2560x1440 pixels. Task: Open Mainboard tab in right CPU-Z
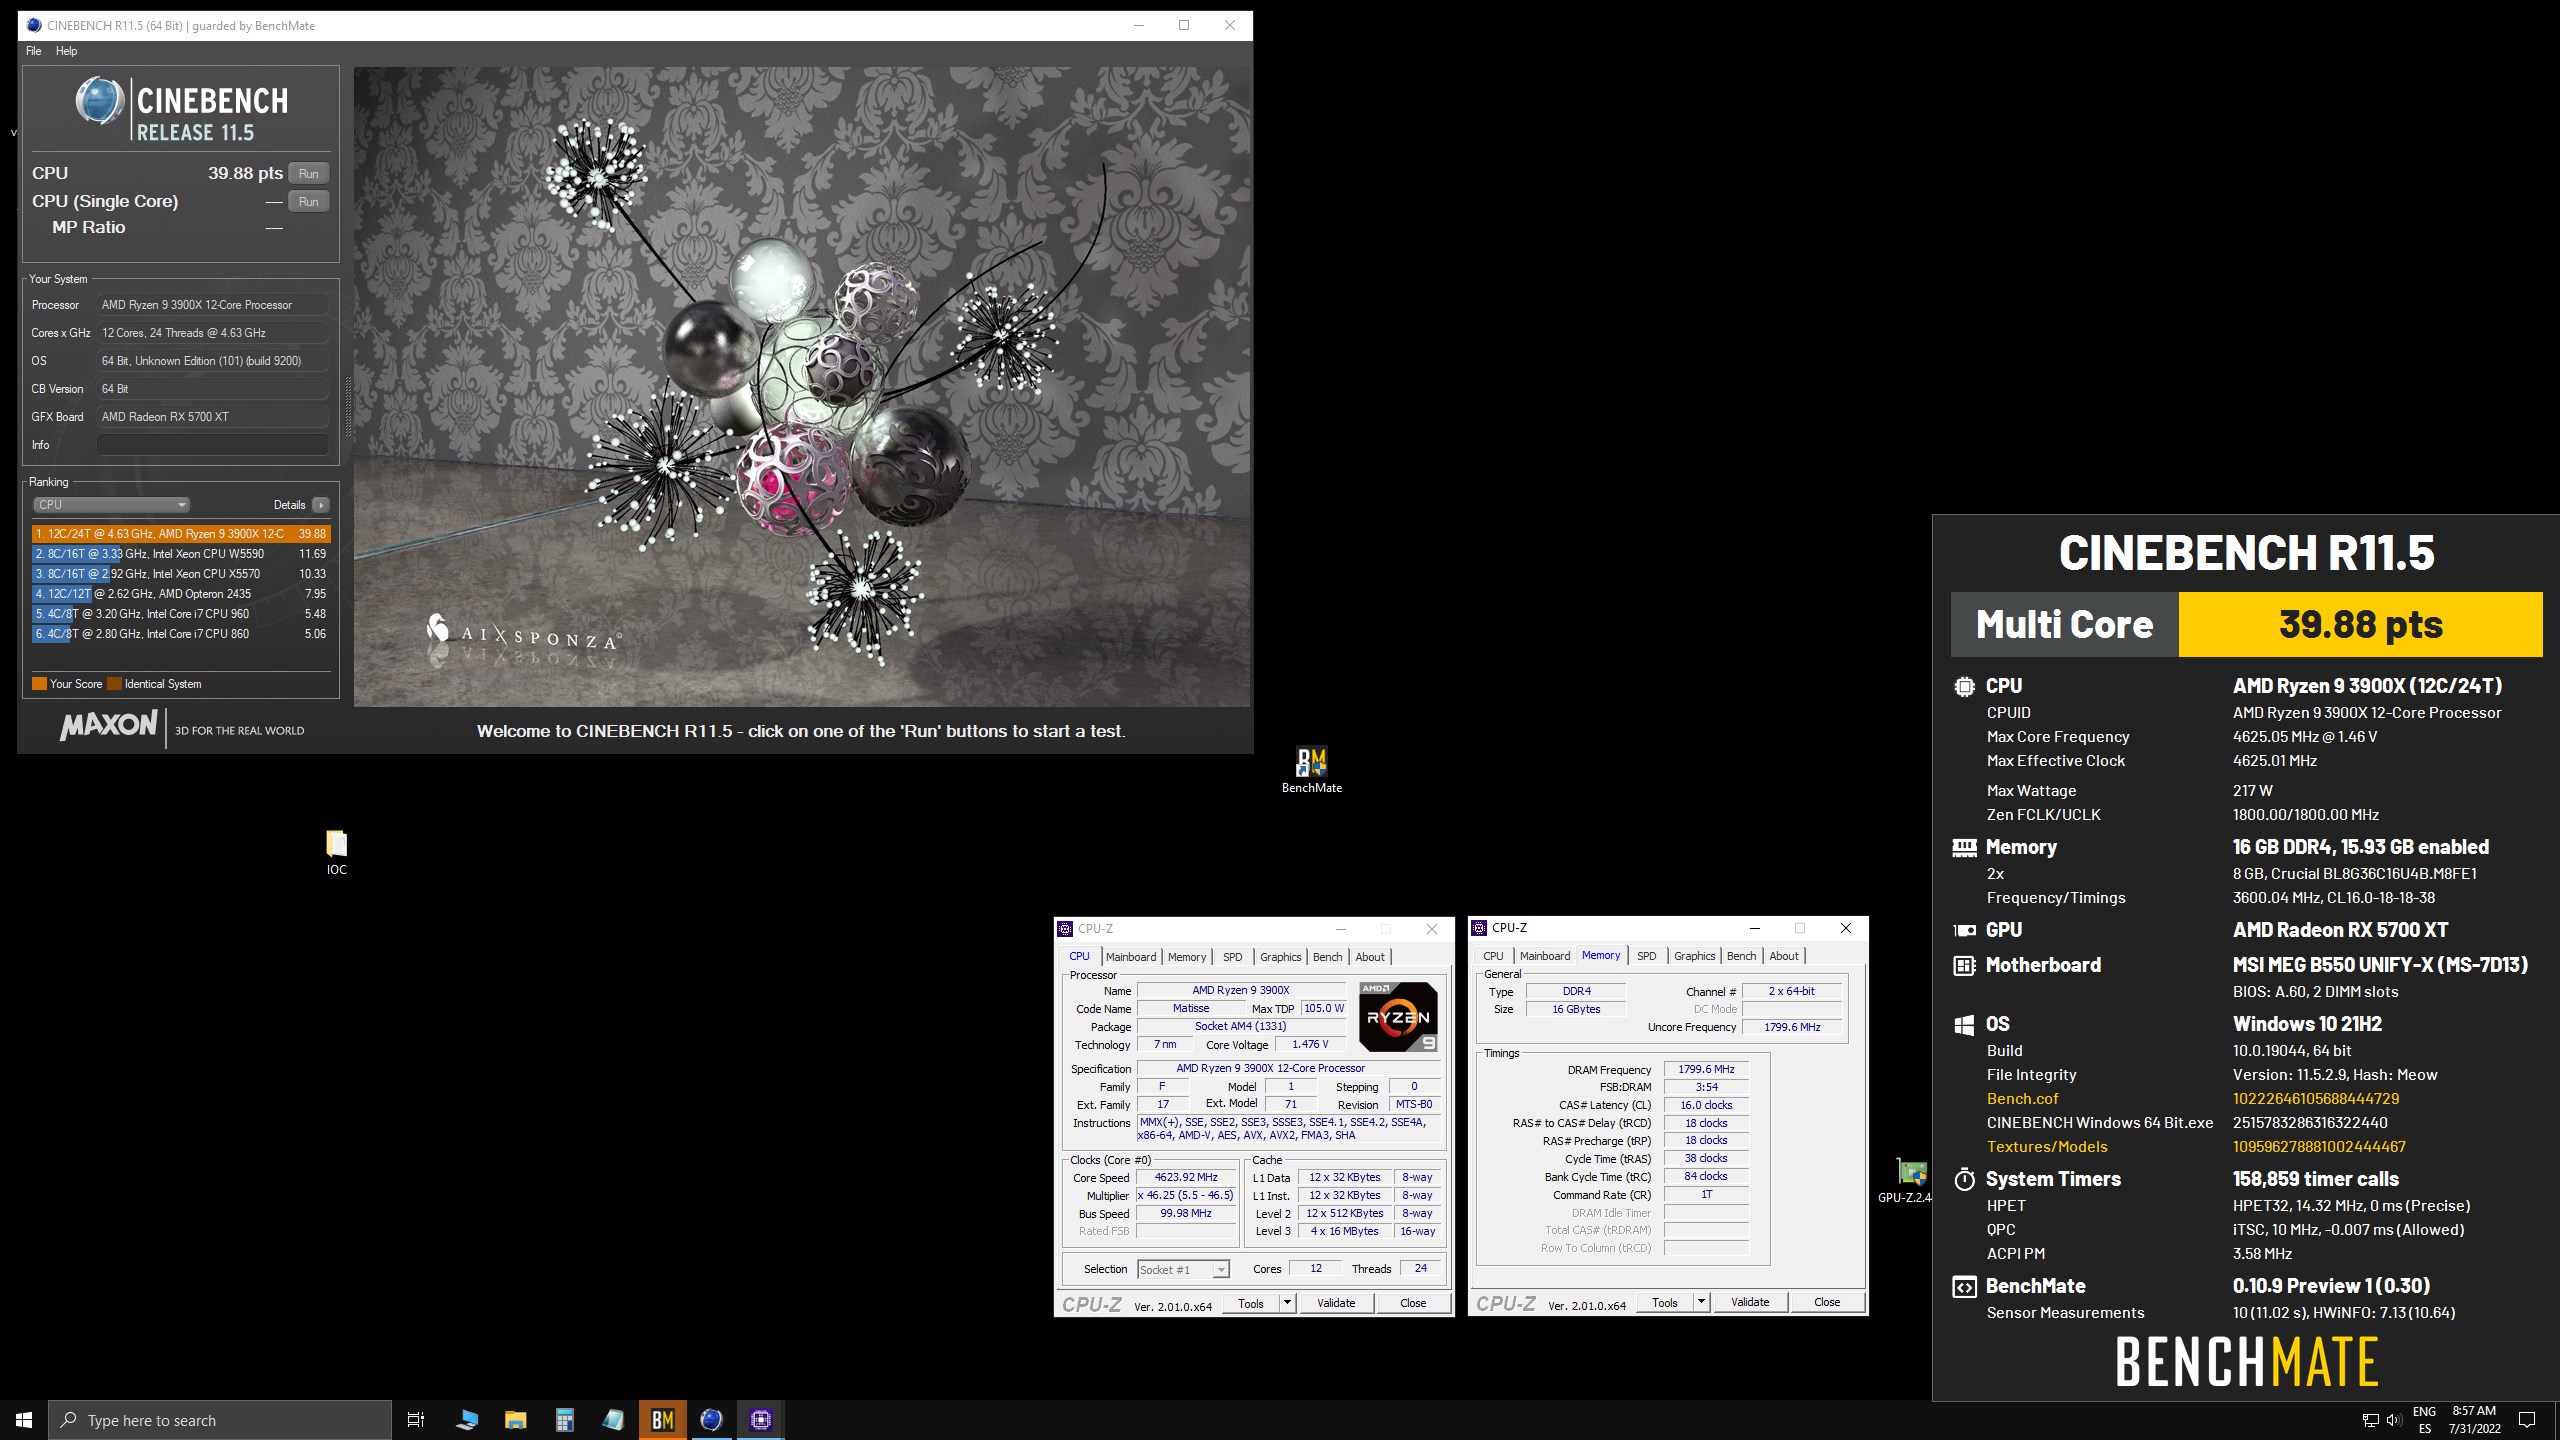pos(1545,956)
